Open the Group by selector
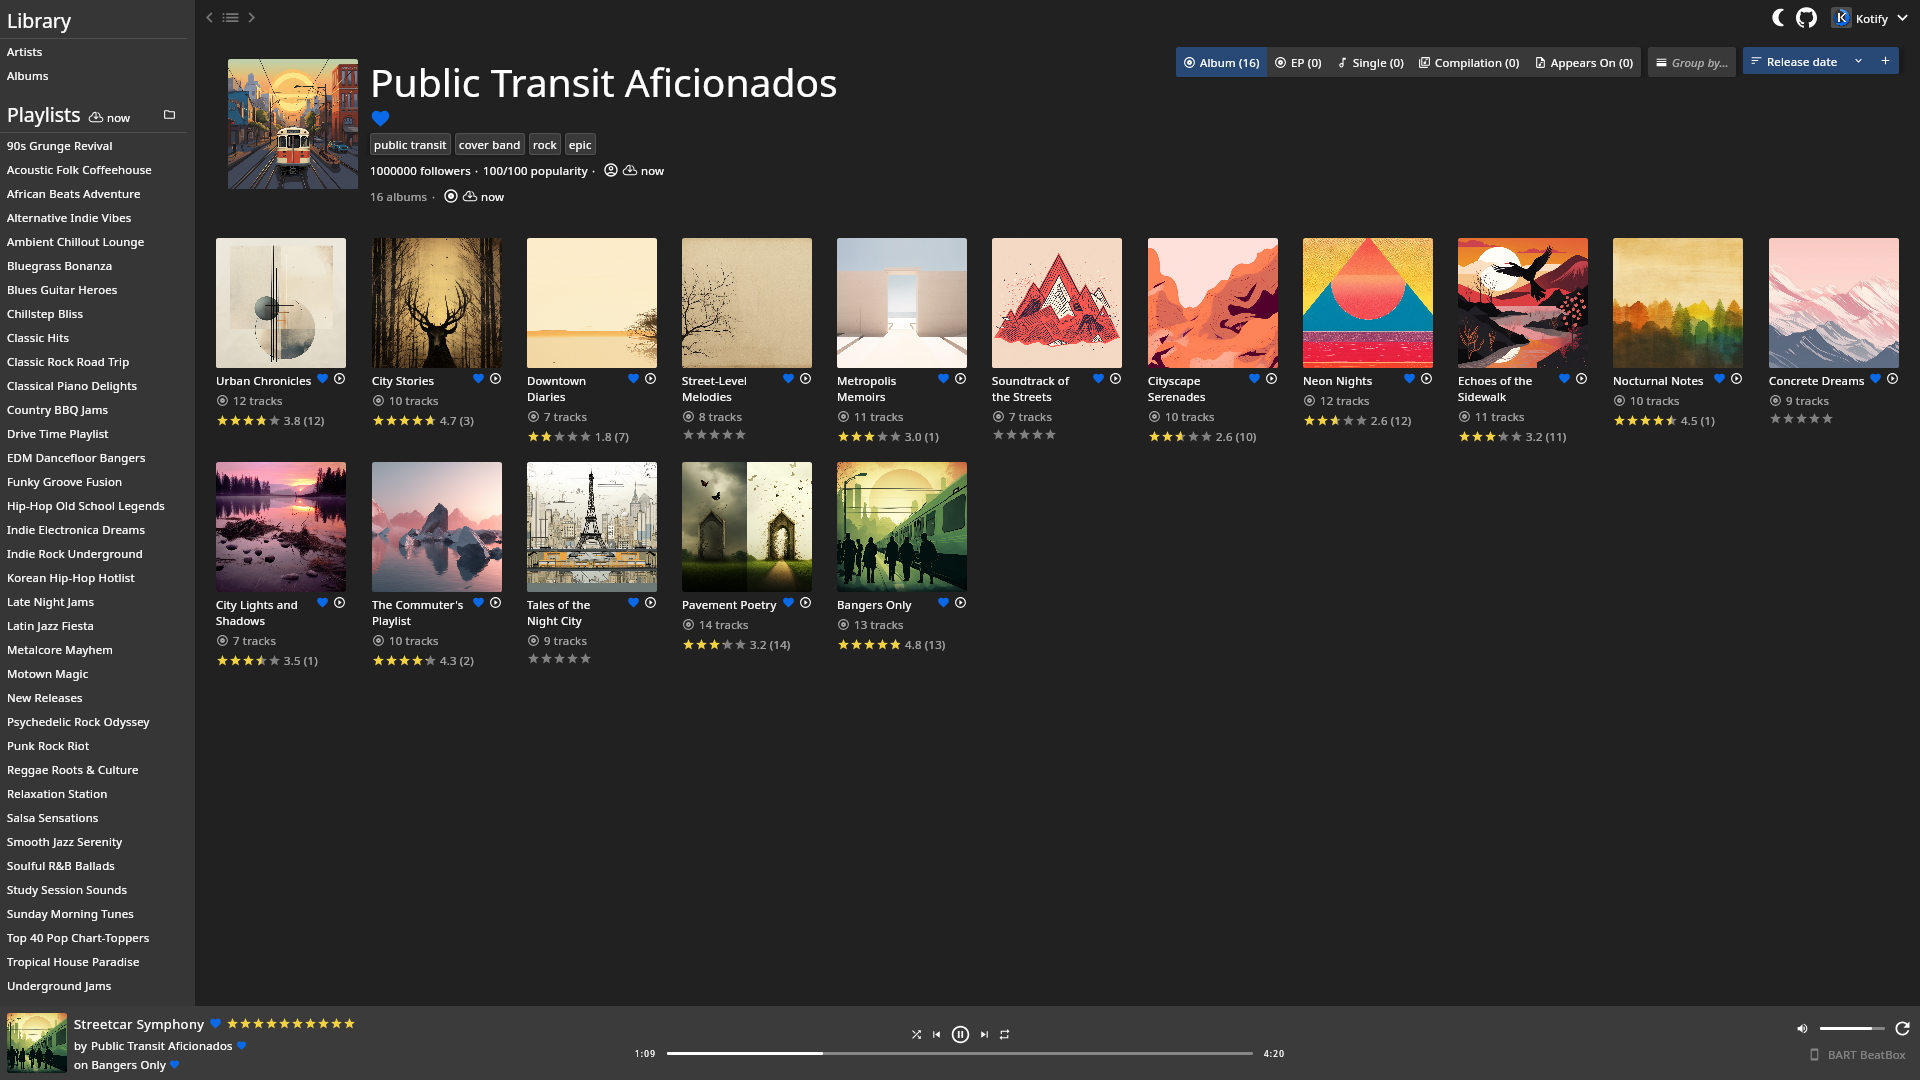Viewport: 1920px width, 1080px height. [1691, 62]
